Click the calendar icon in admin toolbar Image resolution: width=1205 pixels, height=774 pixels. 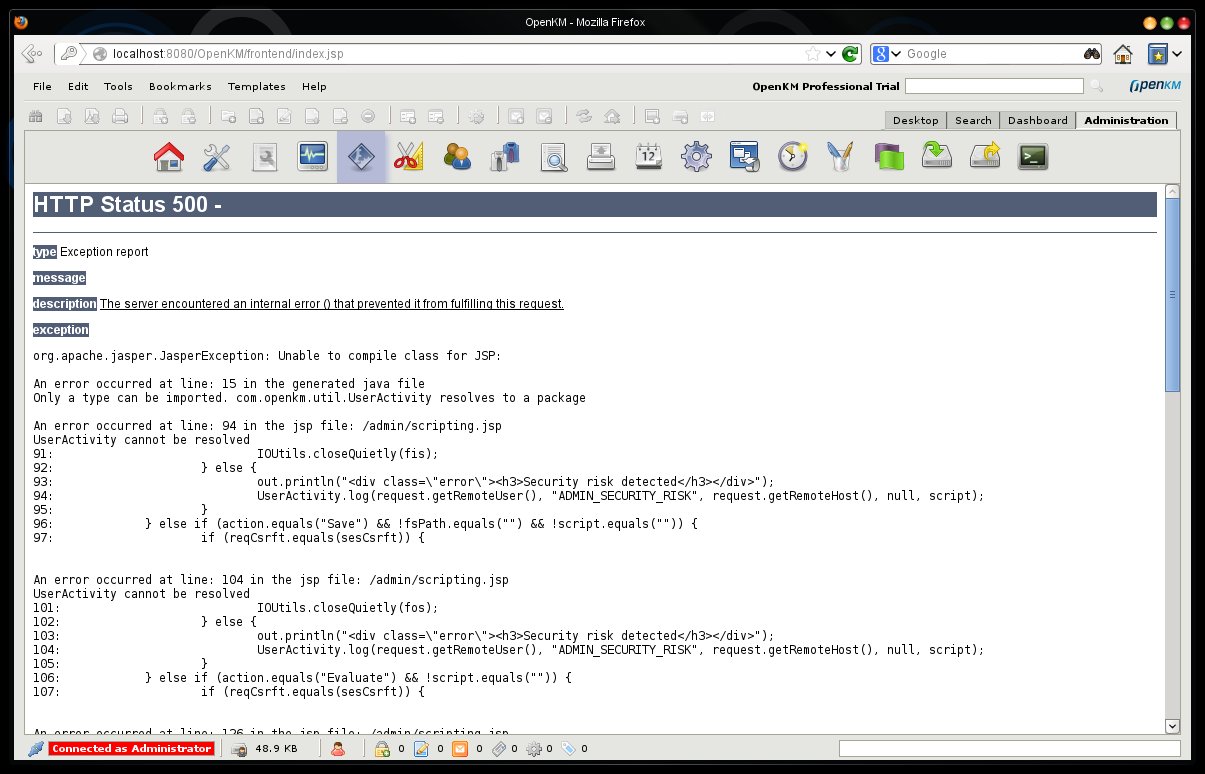(x=649, y=156)
